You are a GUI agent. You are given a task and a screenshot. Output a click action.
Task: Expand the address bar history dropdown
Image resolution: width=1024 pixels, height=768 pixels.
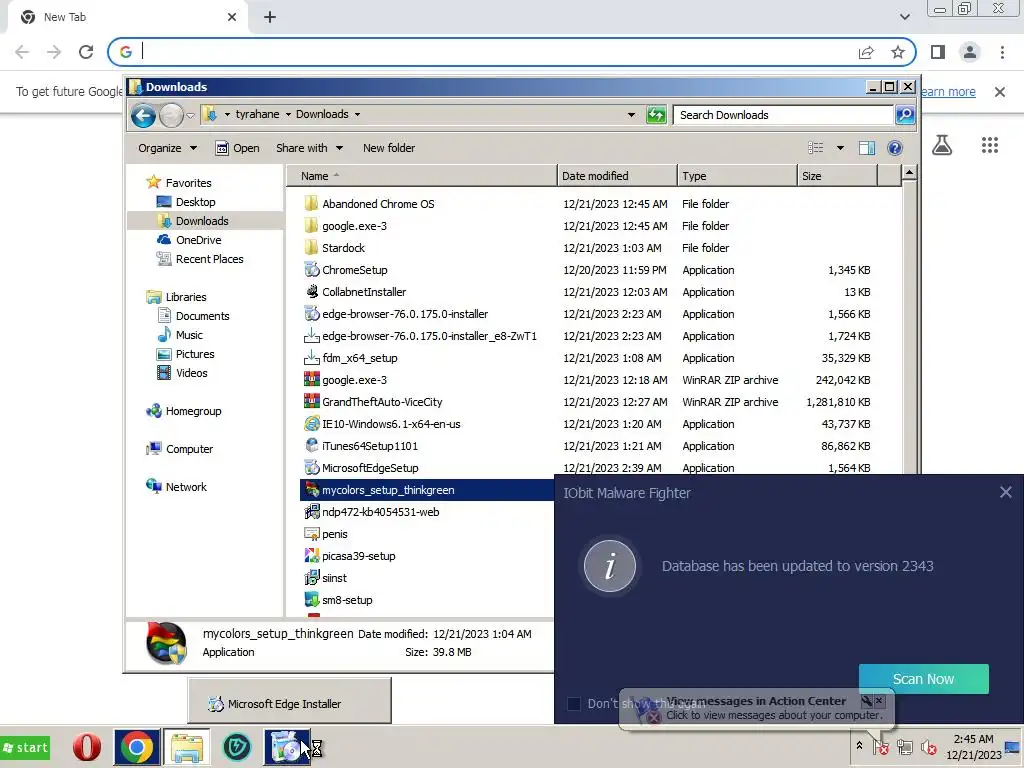(x=631, y=115)
